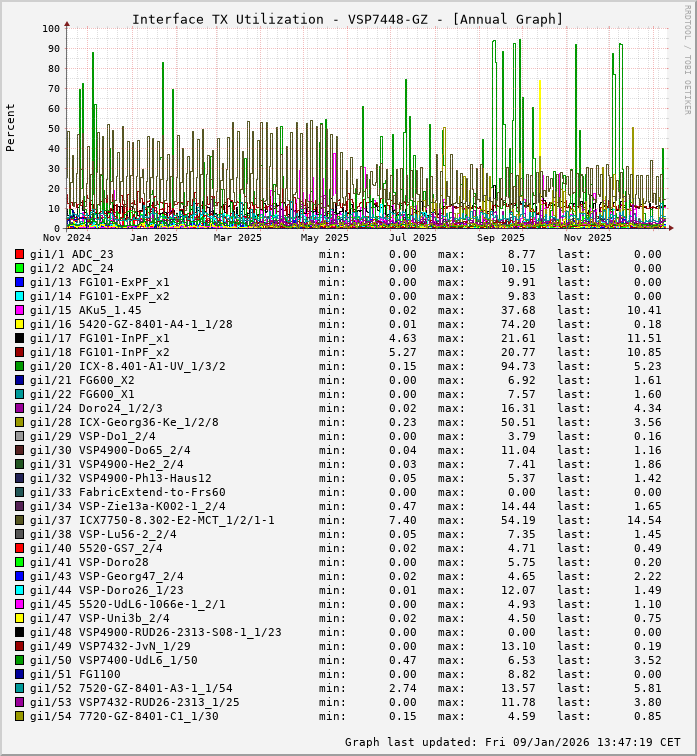Screen dimensions: 697x756
Task: Click the gi1/51 FG1100 legend label
Action: (x=75, y=674)
